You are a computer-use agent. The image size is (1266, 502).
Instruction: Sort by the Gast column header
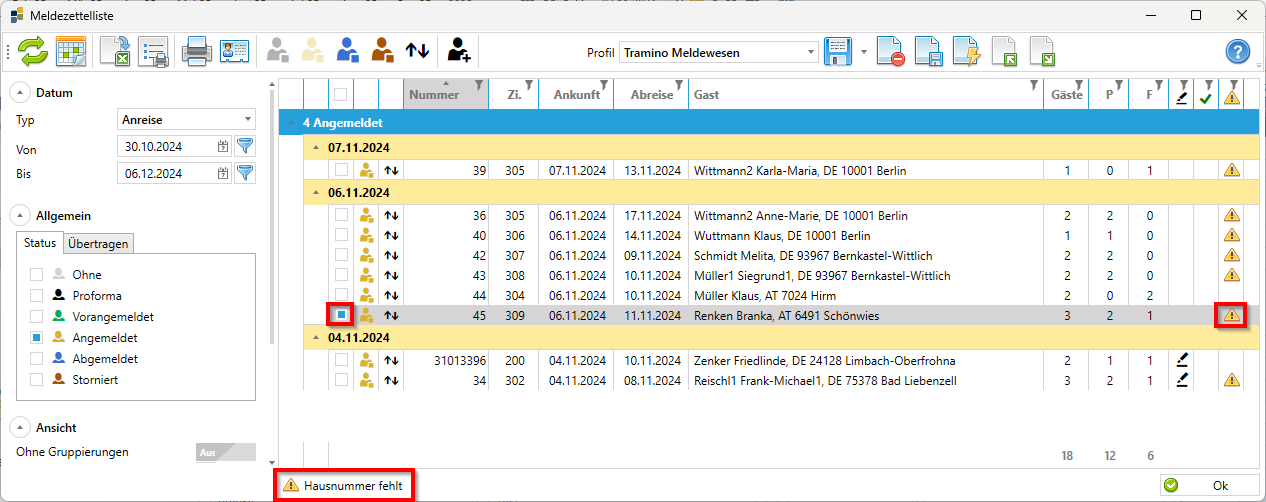[866, 94]
